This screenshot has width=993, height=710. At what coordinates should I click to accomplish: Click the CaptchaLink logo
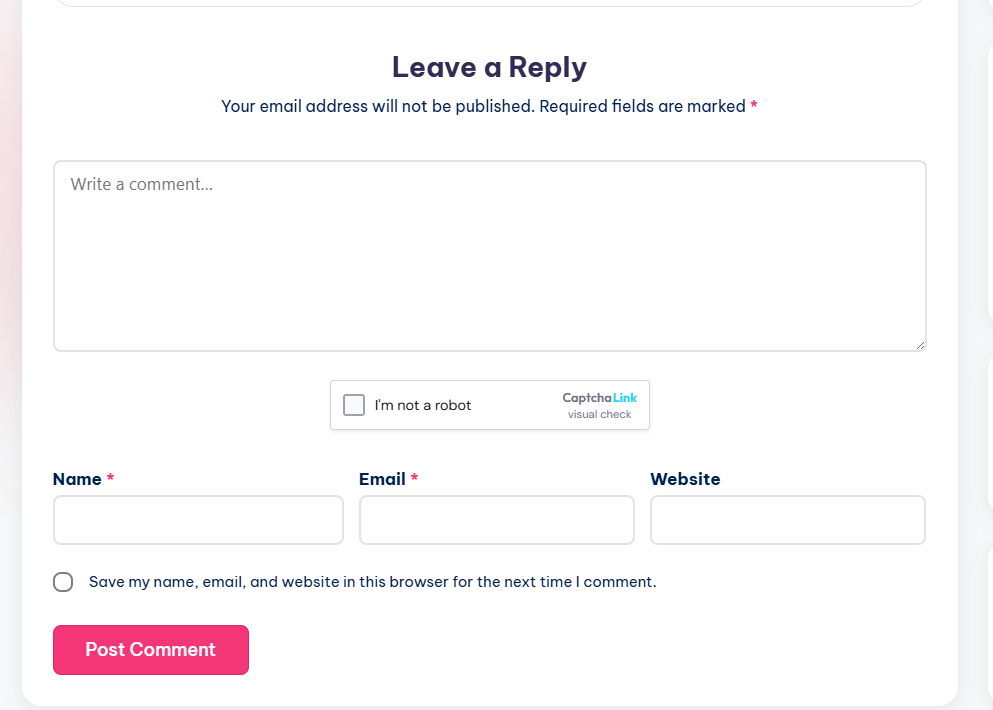pyautogui.click(x=599, y=398)
